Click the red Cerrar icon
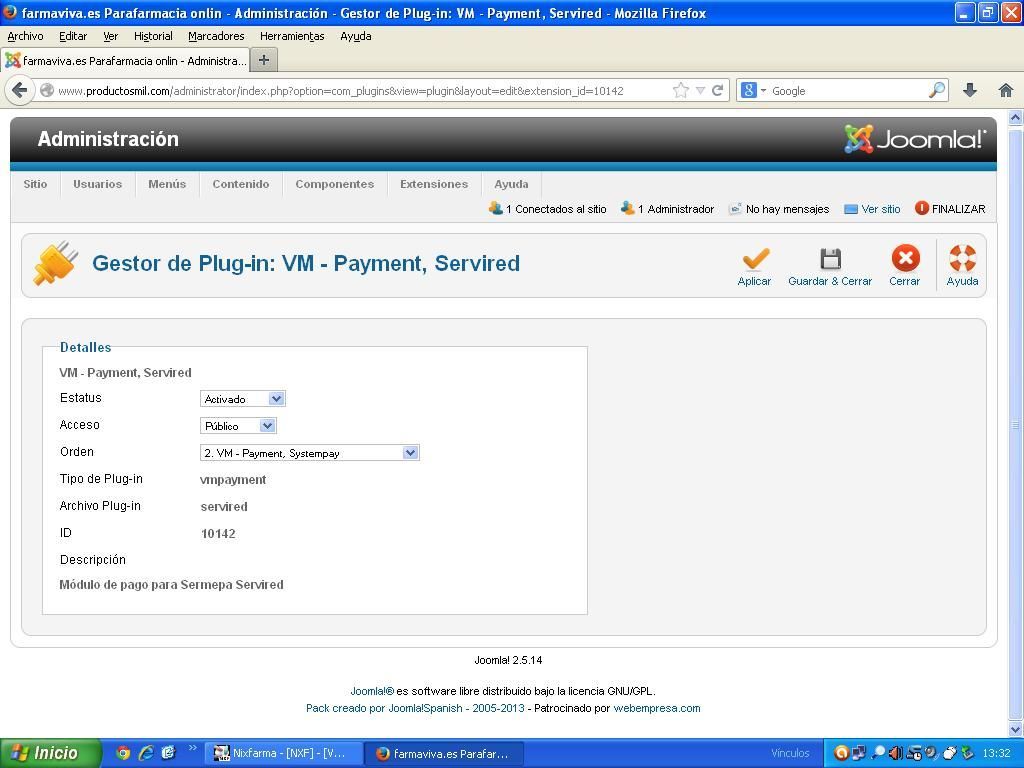Viewport: 1024px width, 768px height. coord(905,258)
